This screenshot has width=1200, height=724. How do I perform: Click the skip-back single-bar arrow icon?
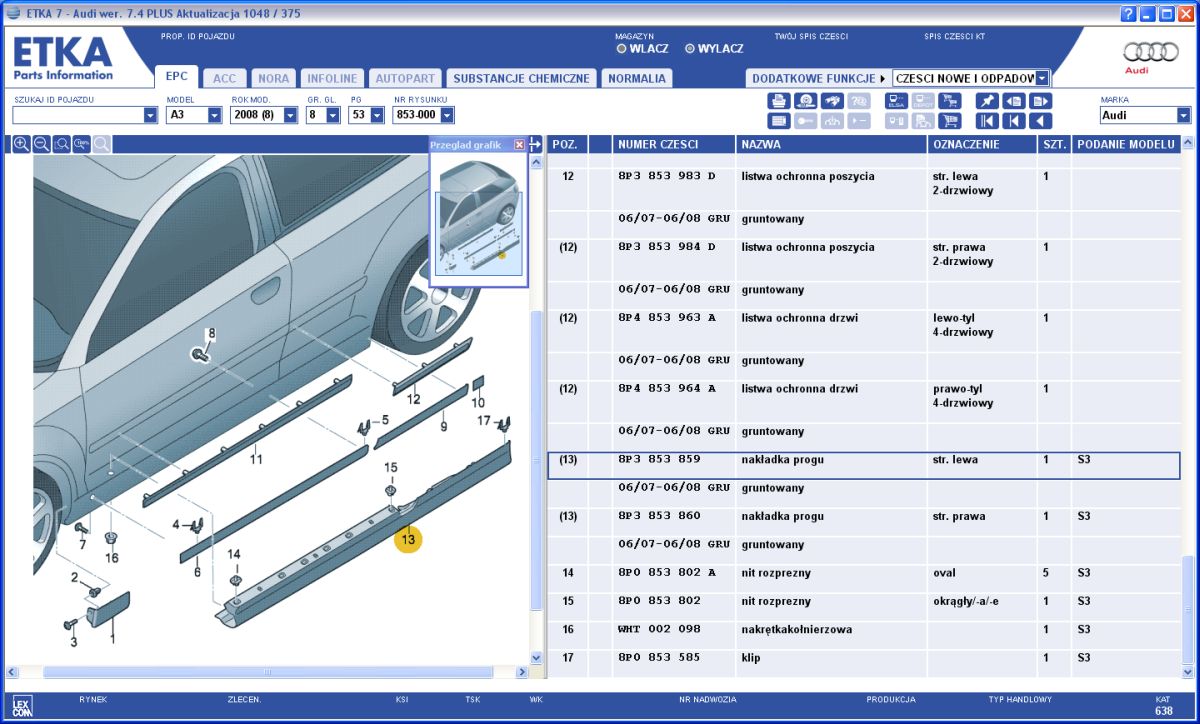click(x=1014, y=121)
